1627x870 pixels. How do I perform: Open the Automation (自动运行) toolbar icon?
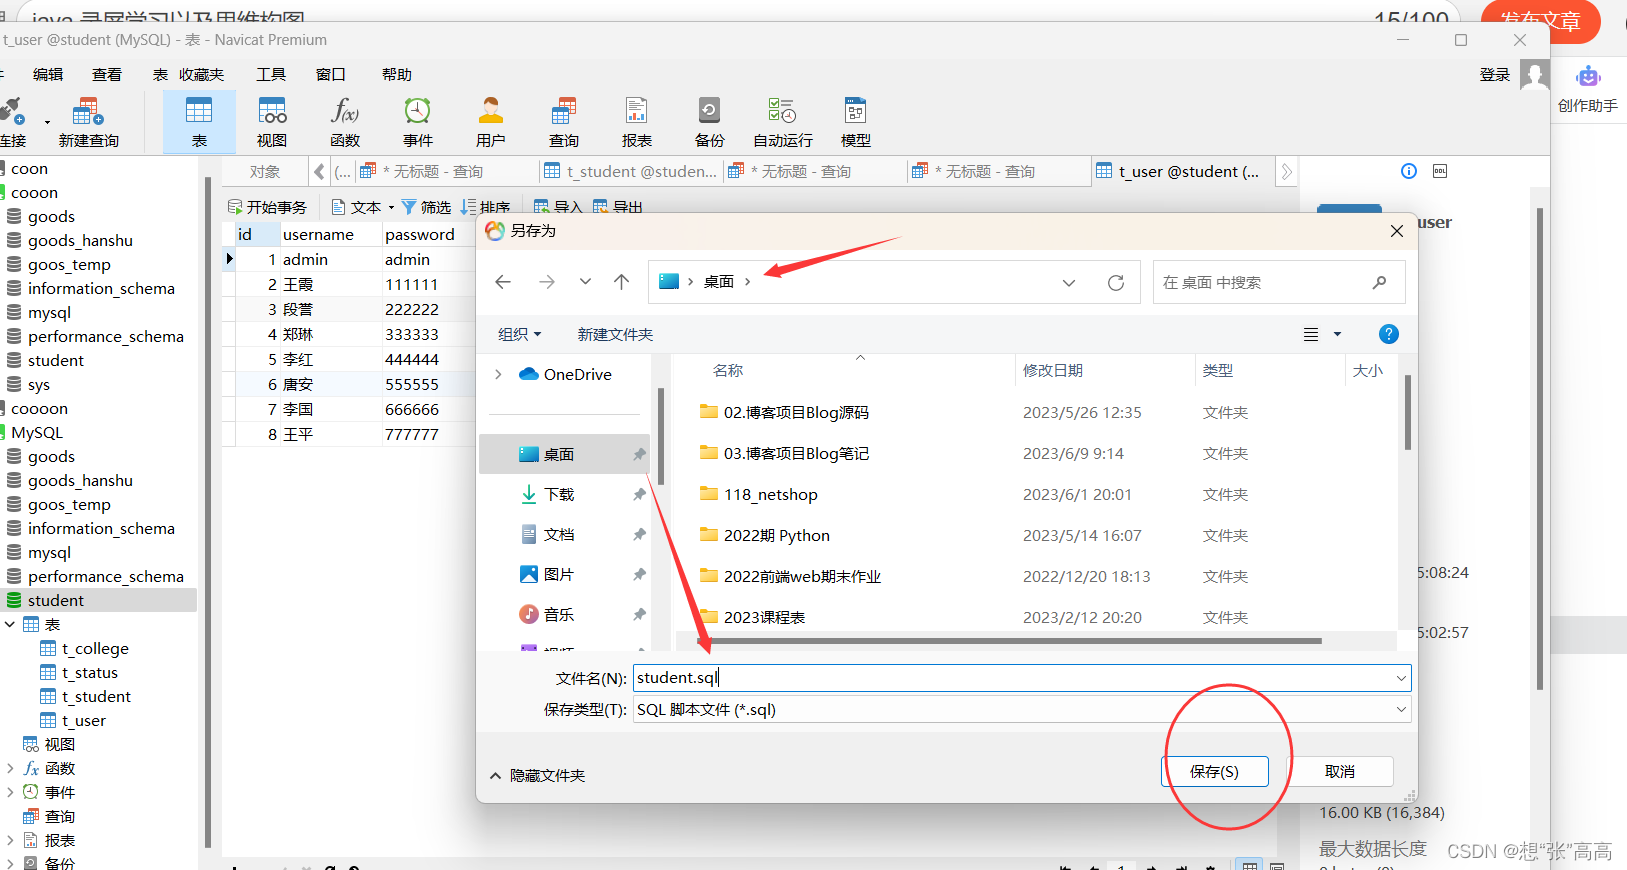coord(783,123)
